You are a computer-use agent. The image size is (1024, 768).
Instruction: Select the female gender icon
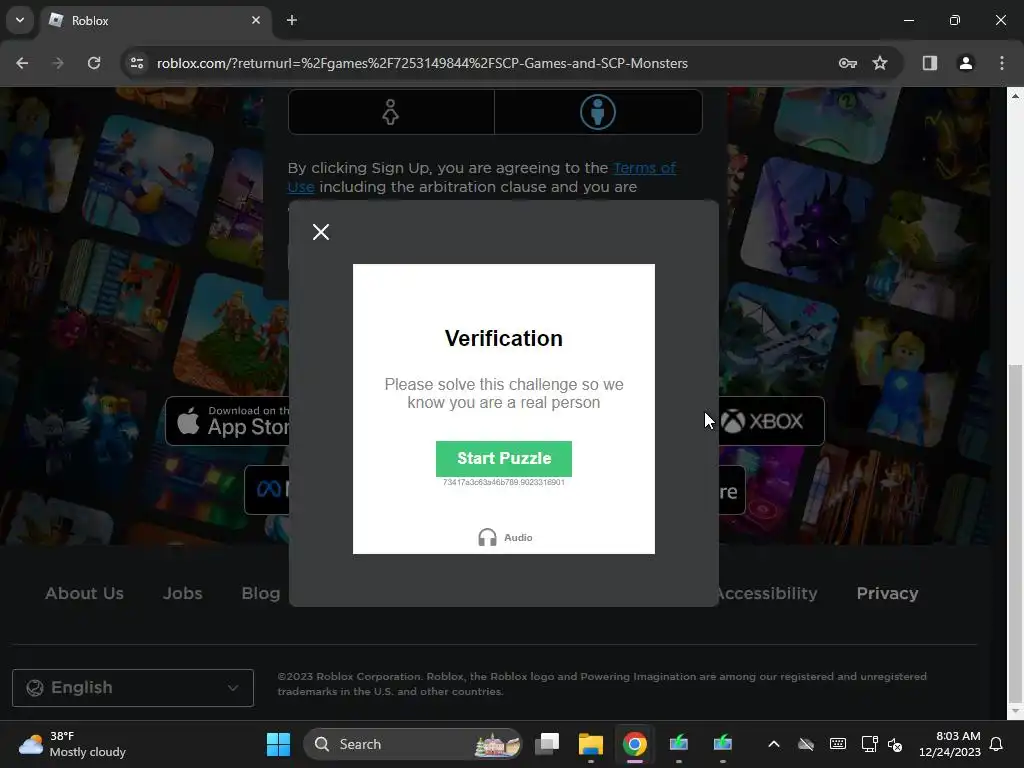coord(391,112)
